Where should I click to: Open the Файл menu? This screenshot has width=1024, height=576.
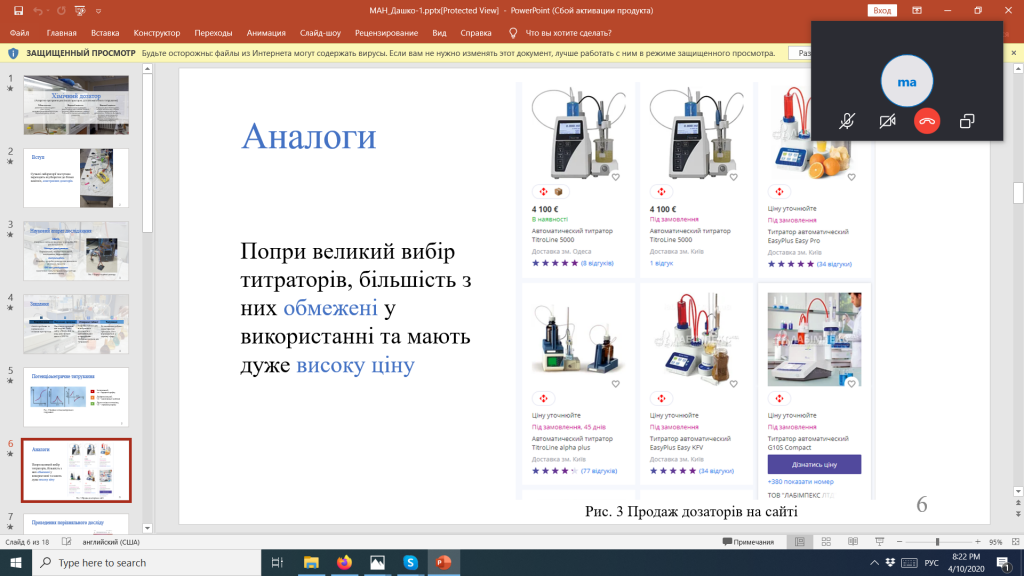tap(20, 33)
